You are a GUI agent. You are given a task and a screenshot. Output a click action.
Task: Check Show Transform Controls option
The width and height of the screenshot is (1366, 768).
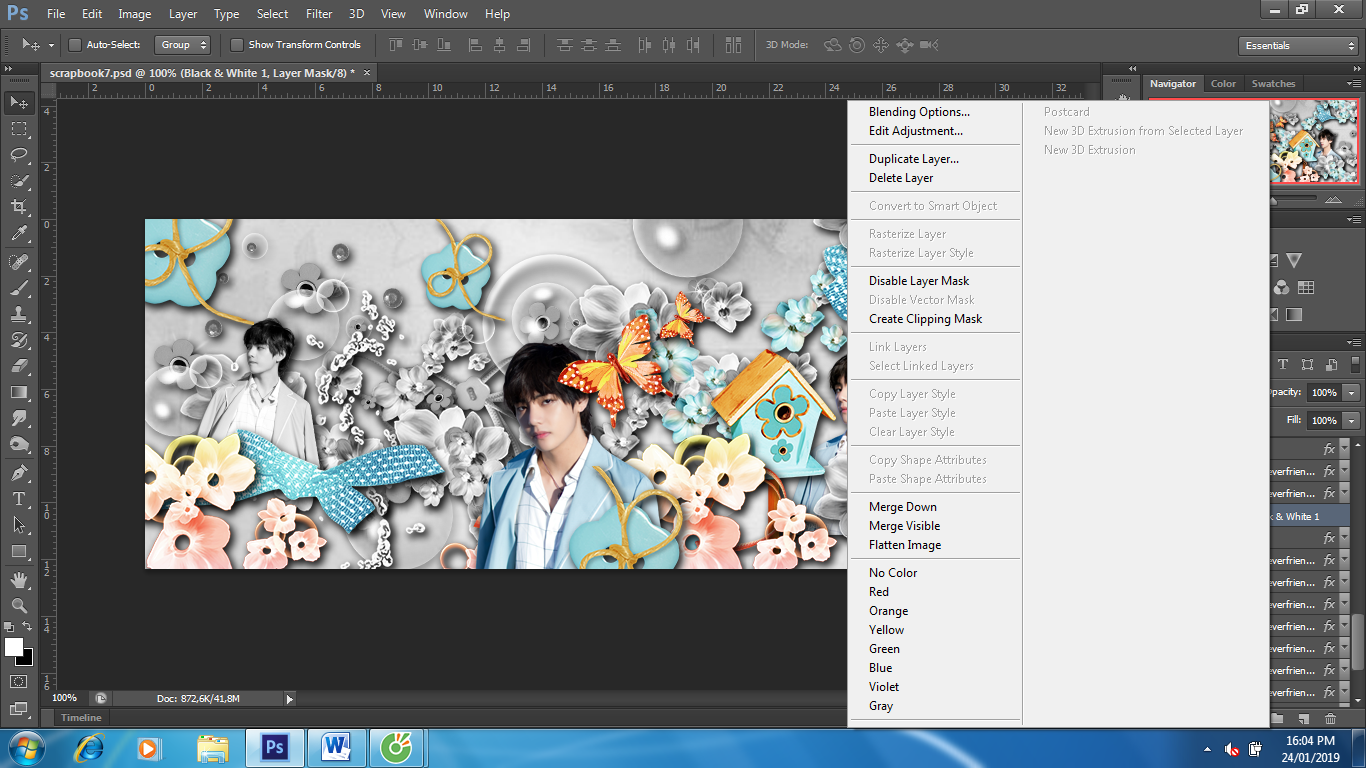point(237,45)
